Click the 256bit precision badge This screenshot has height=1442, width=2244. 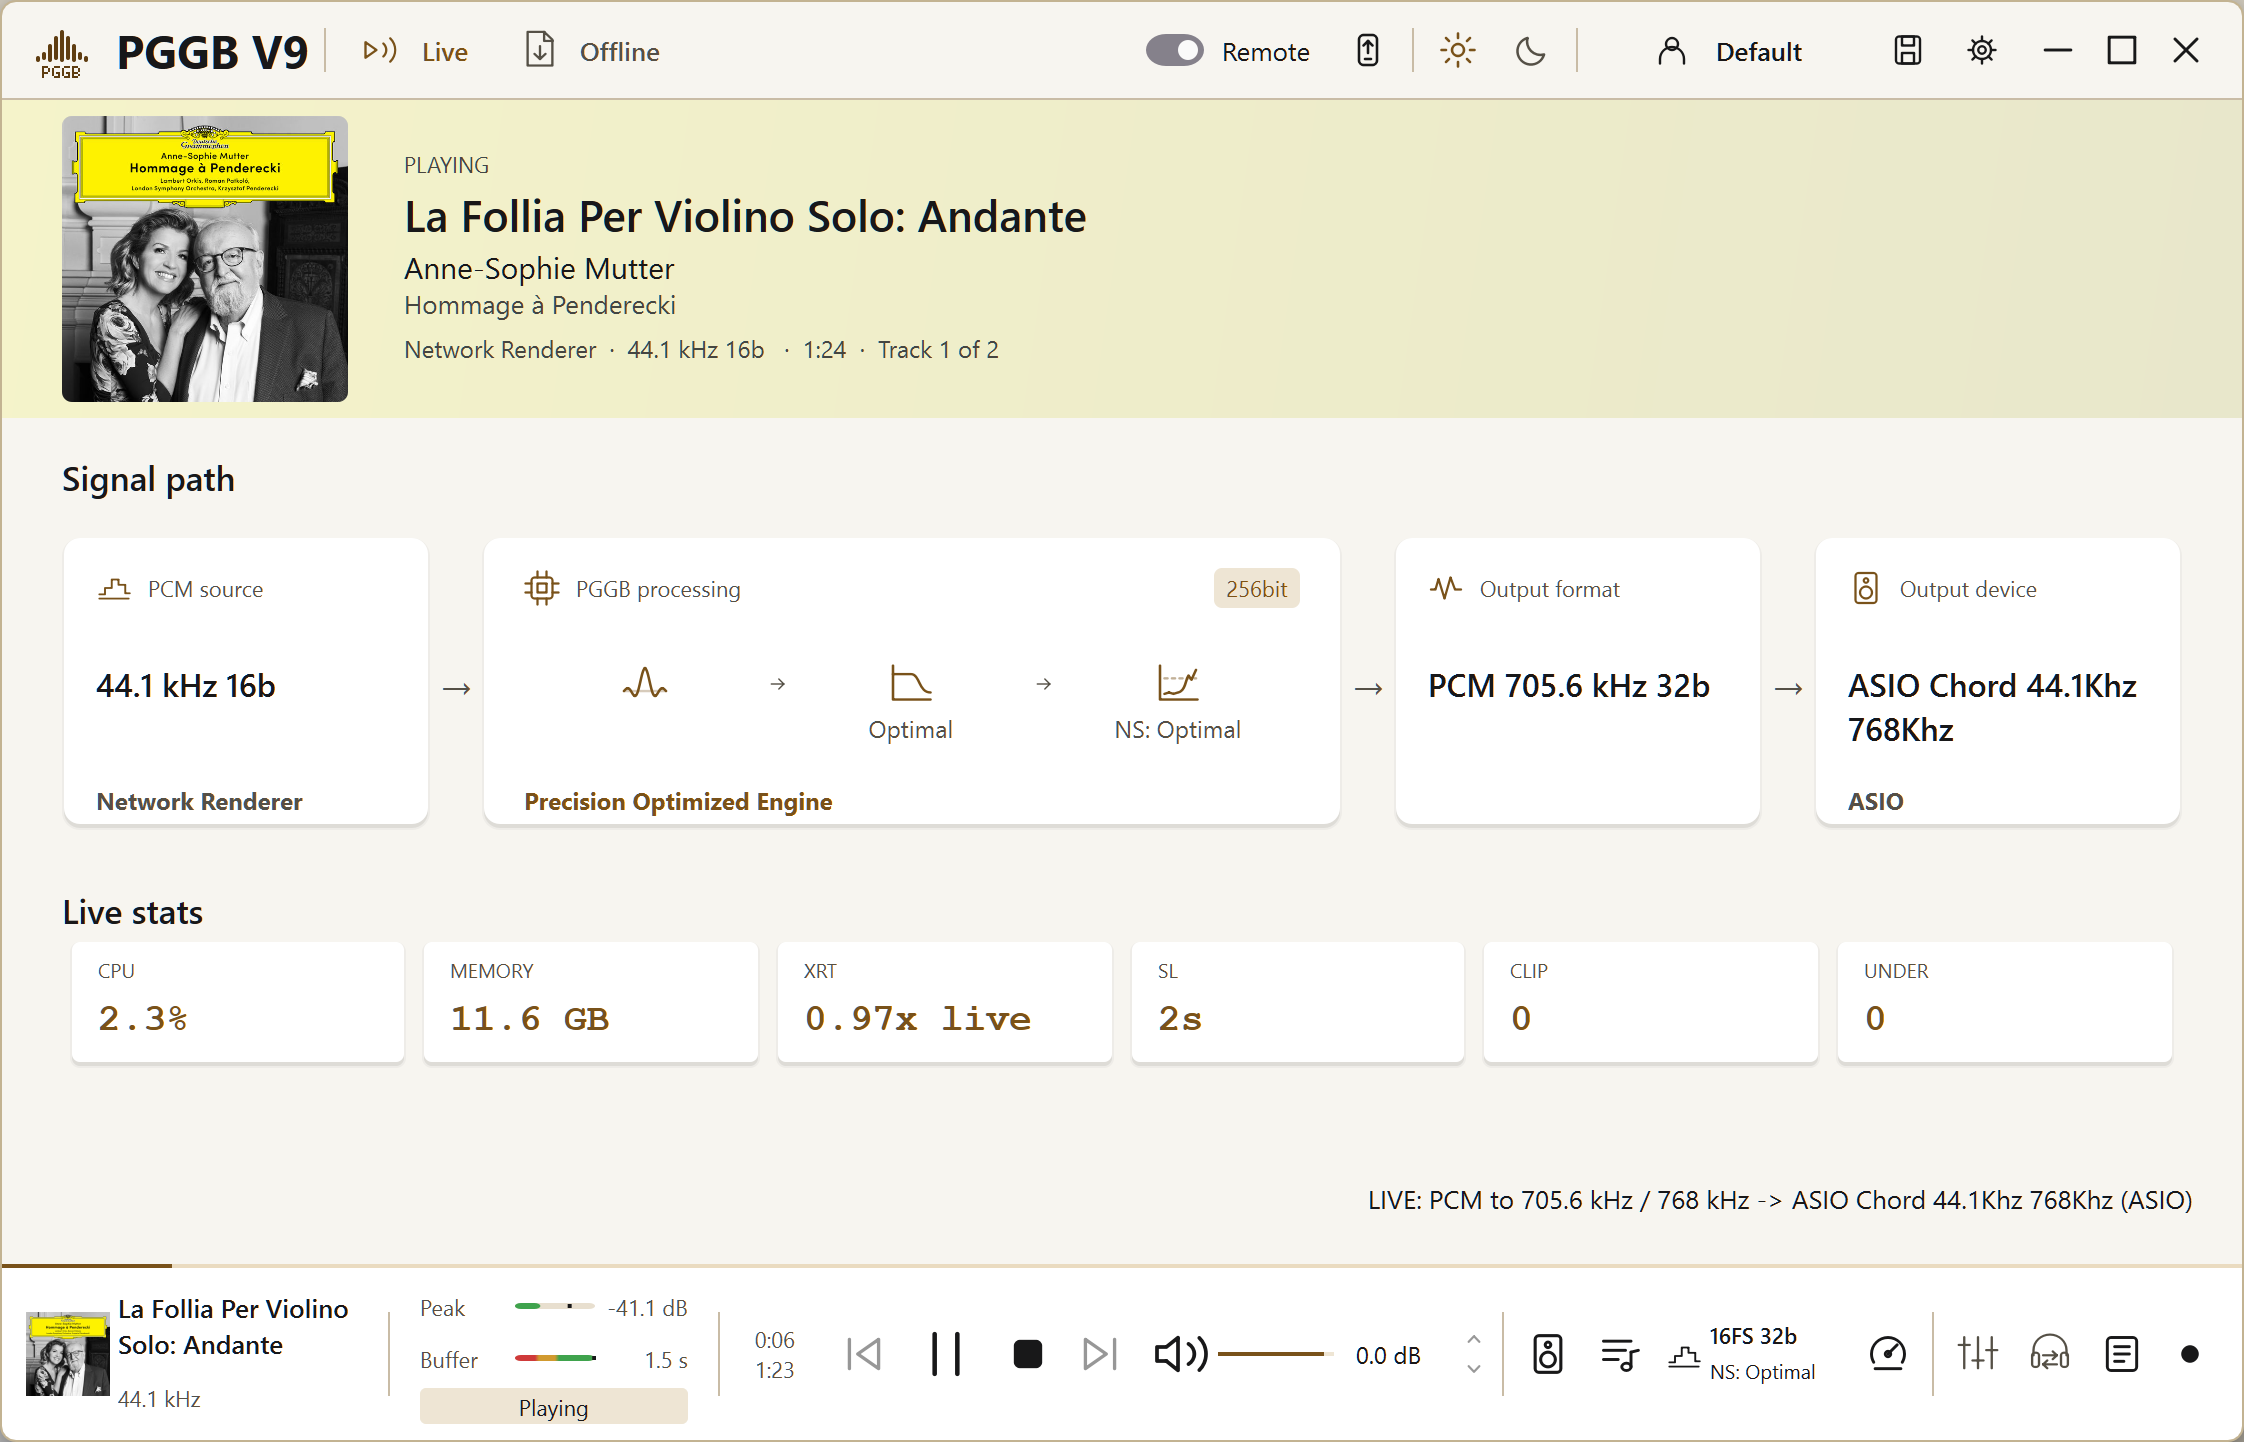click(x=1256, y=589)
